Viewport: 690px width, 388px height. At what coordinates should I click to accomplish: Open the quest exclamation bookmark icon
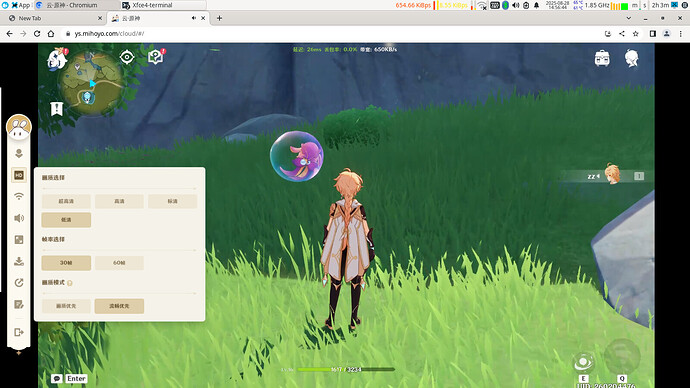coord(57,109)
